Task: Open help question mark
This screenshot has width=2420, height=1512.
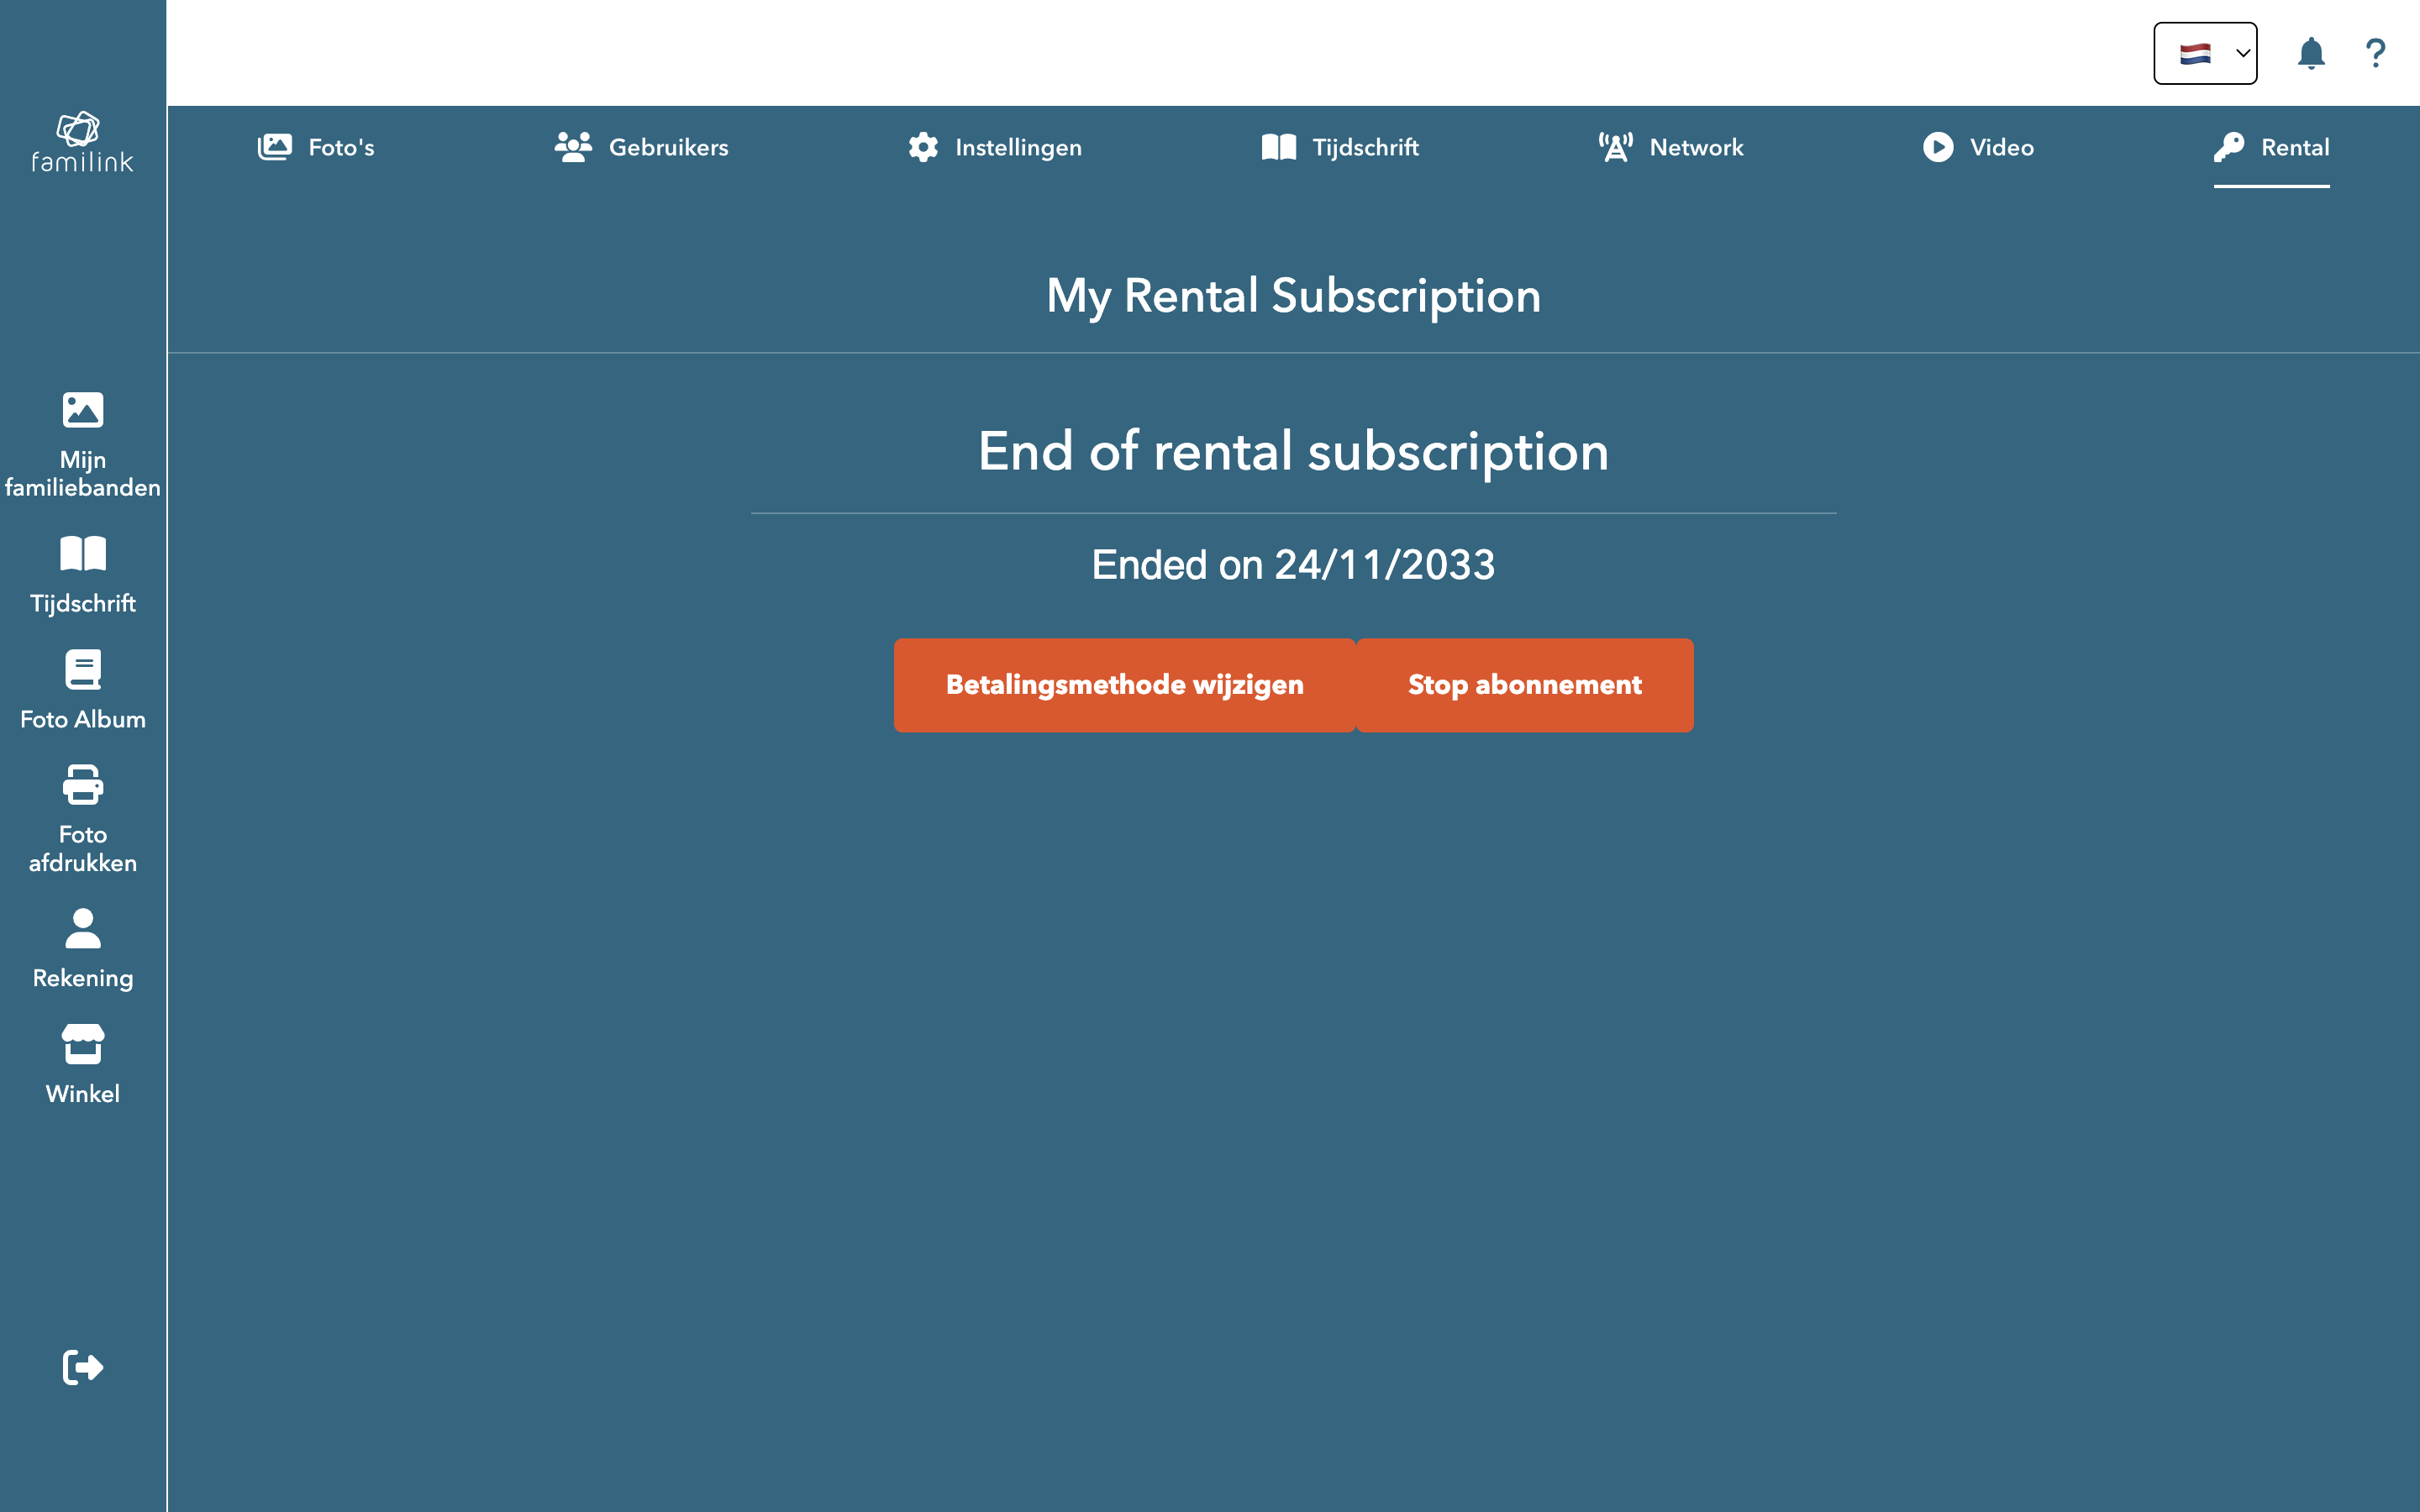Action: (x=2375, y=53)
